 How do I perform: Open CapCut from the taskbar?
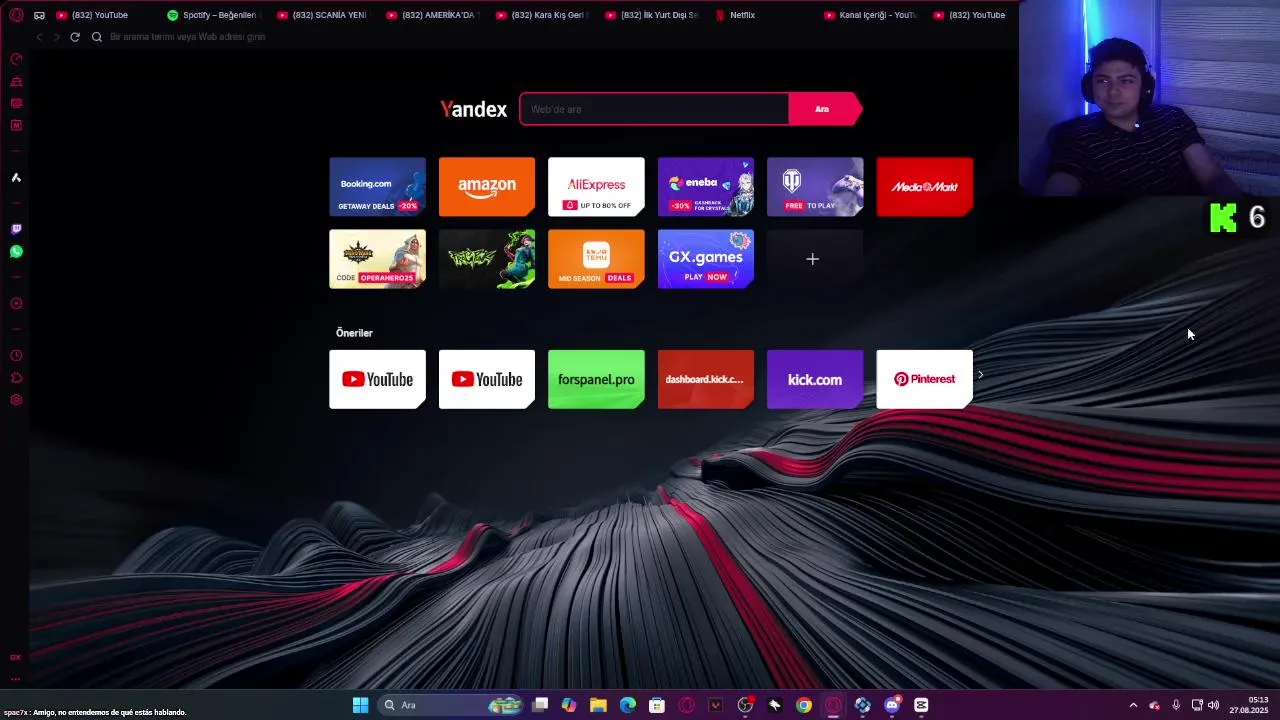[x=921, y=705]
